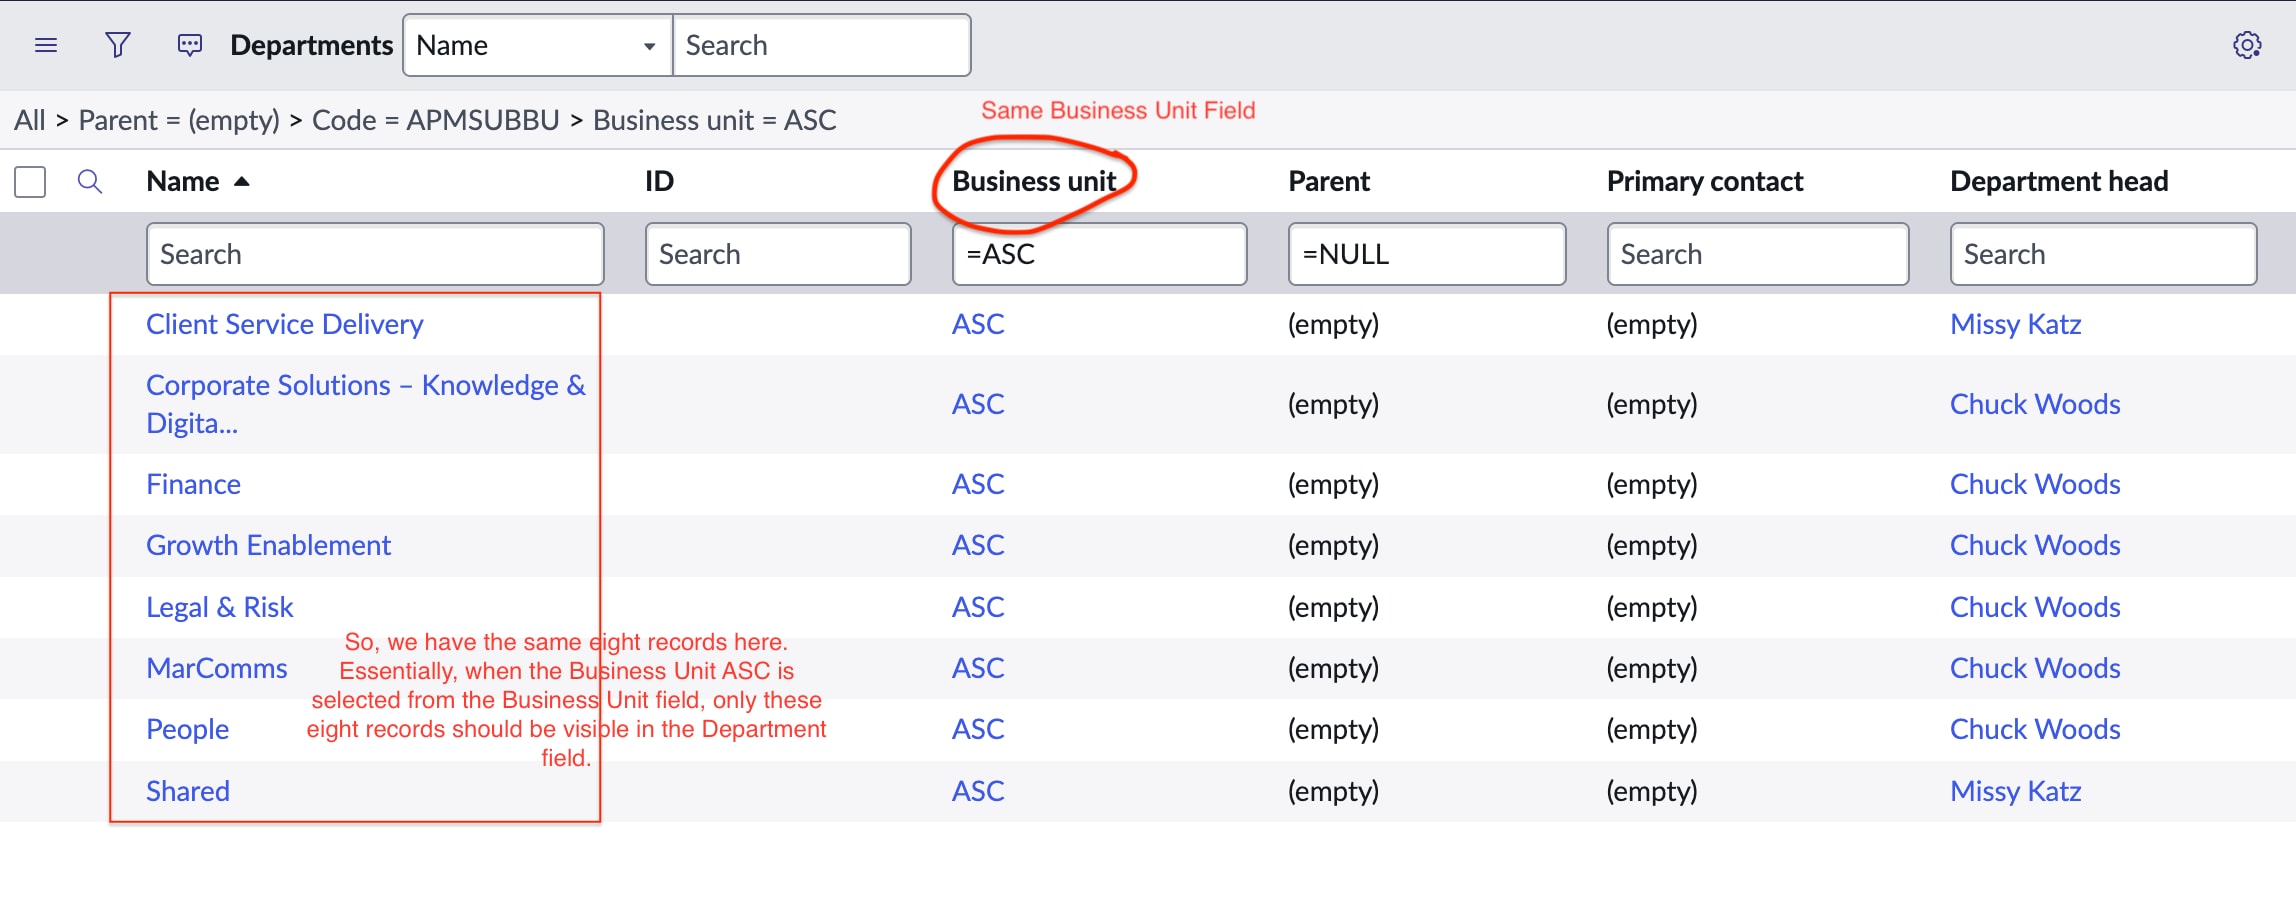The width and height of the screenshot is (2296, 908).
Task: Open the Client Service Delivery record
Action: click(284, 324)
